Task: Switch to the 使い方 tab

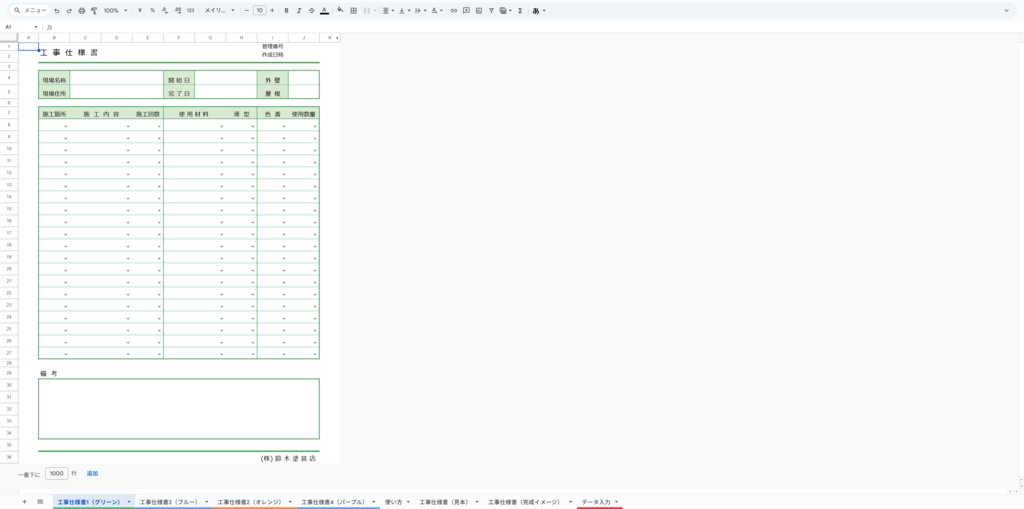Action: (x=393, y=502)
